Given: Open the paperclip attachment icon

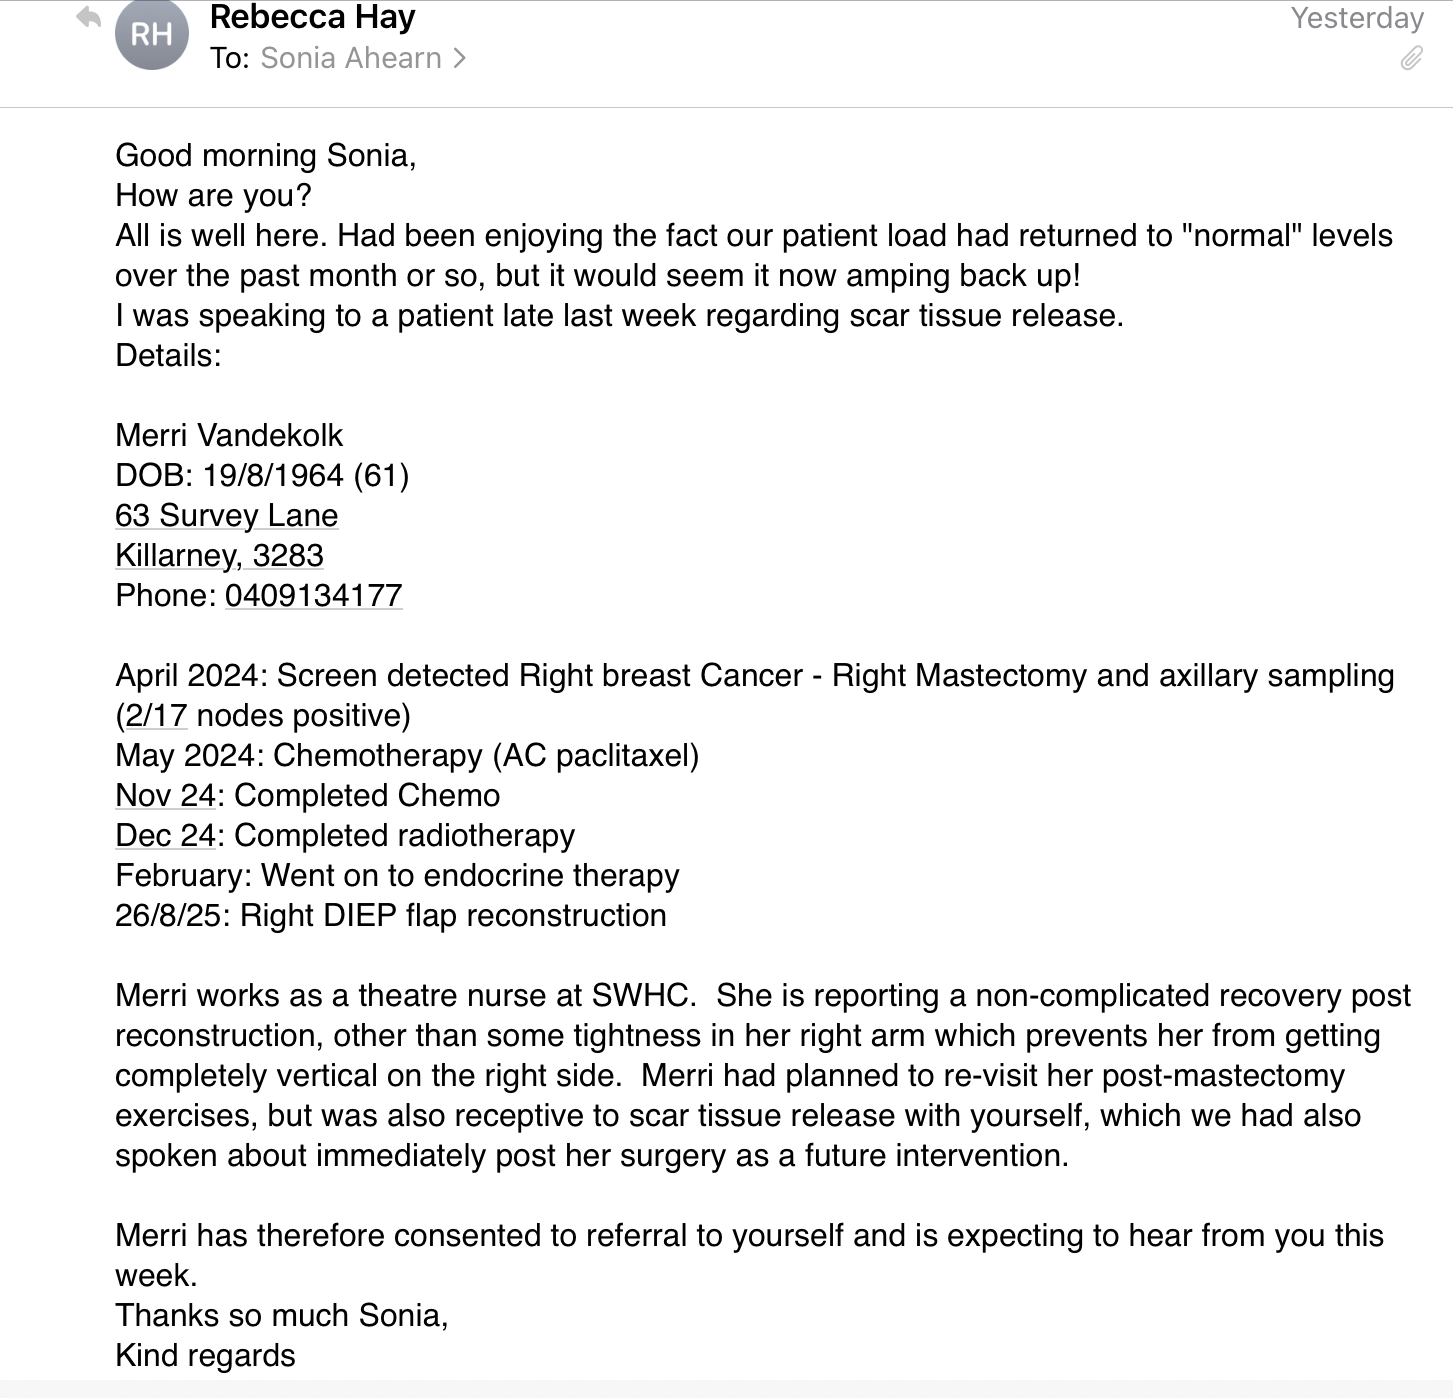Looking at the screenshot, I should tap(1411, 59).
